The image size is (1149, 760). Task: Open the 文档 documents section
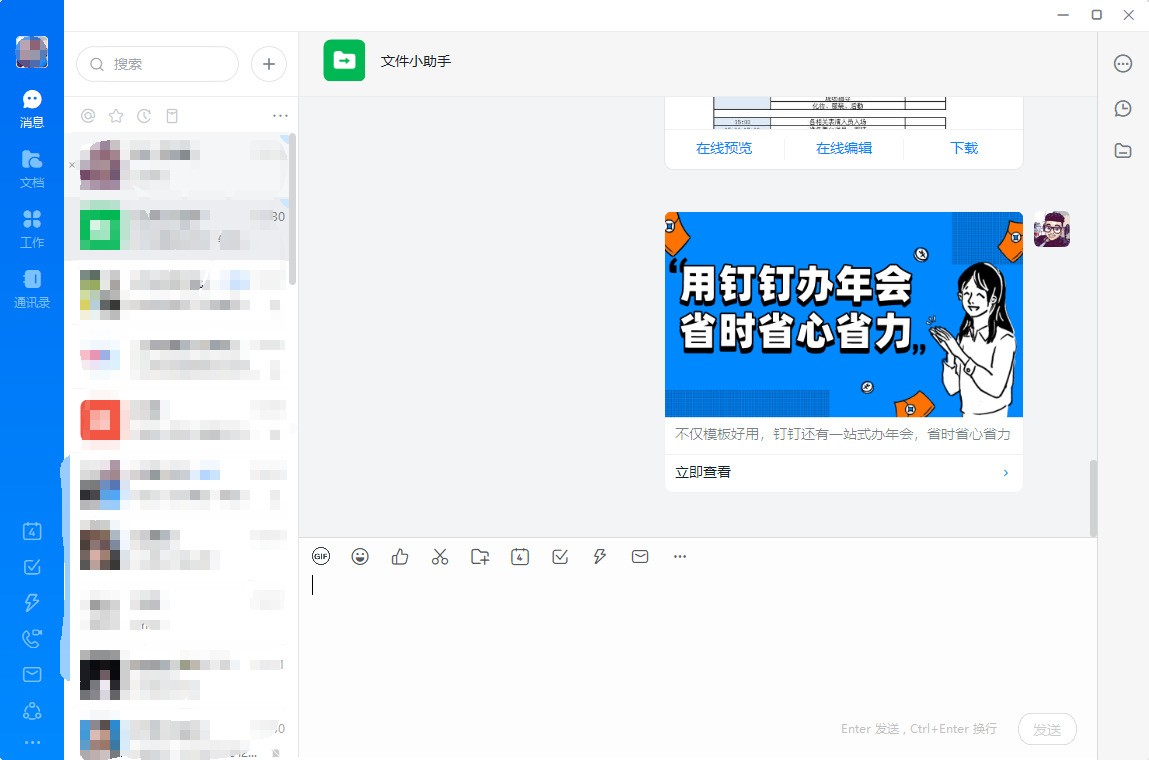pos(32,169)
